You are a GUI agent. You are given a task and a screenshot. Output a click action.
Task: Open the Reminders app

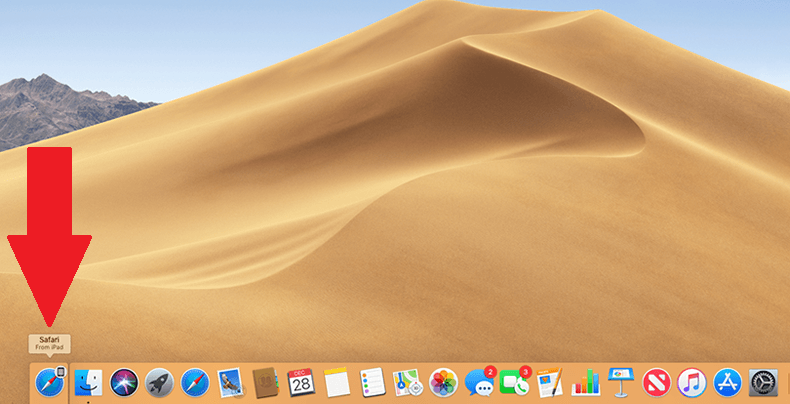pyautogui.click(x=372, y=383)
